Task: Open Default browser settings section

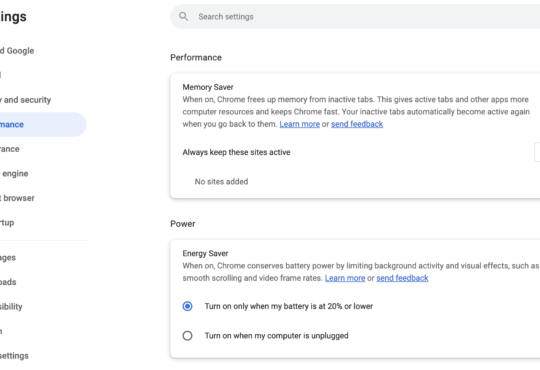Action: point(17,198)
